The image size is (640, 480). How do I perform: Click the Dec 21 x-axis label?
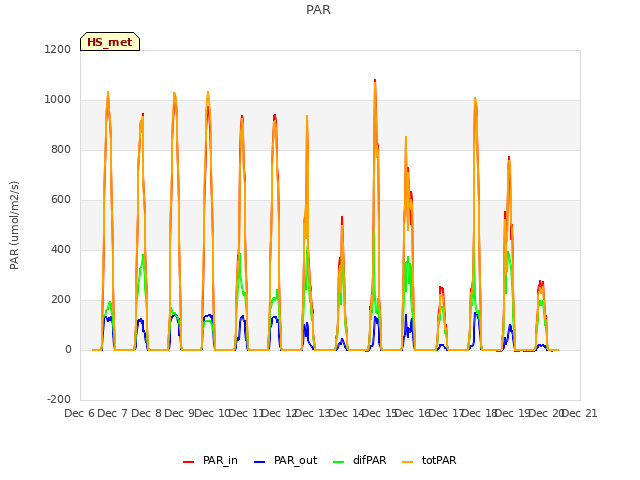(x=580, y=413)
